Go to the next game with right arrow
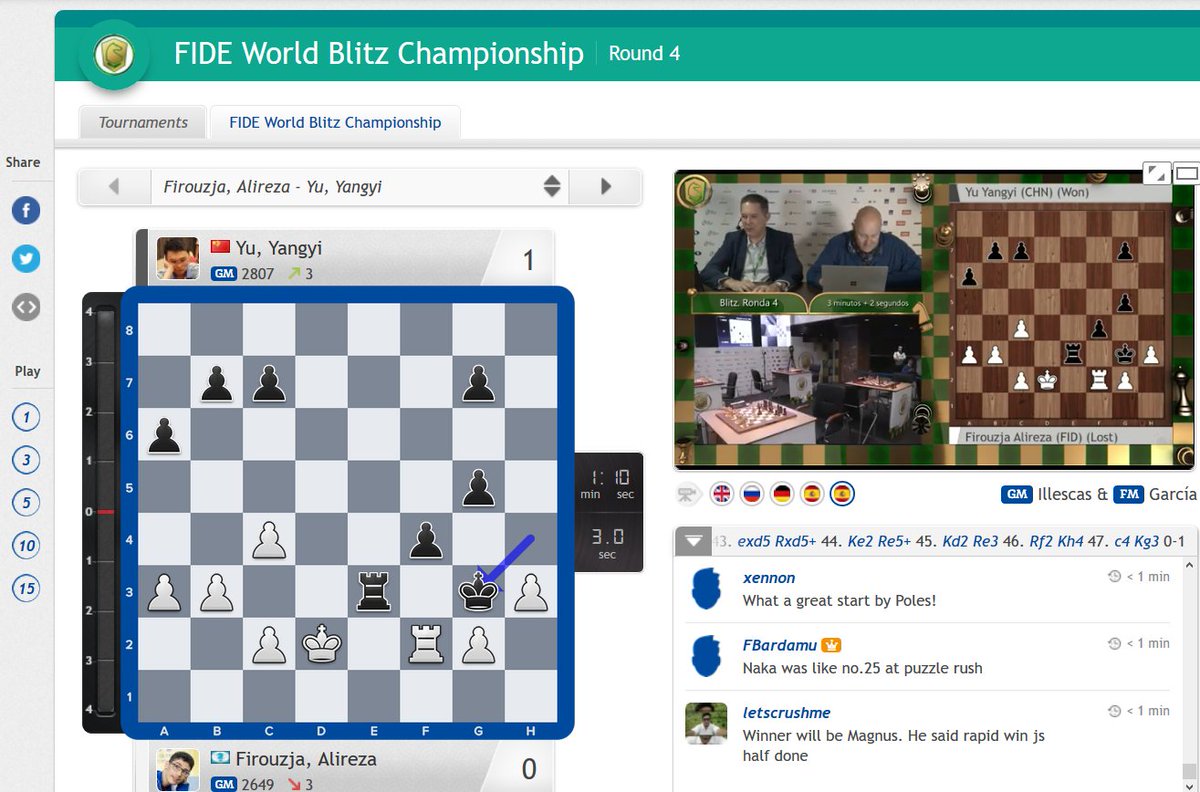Screen dimensions: 1200x792 coord(605,186)
